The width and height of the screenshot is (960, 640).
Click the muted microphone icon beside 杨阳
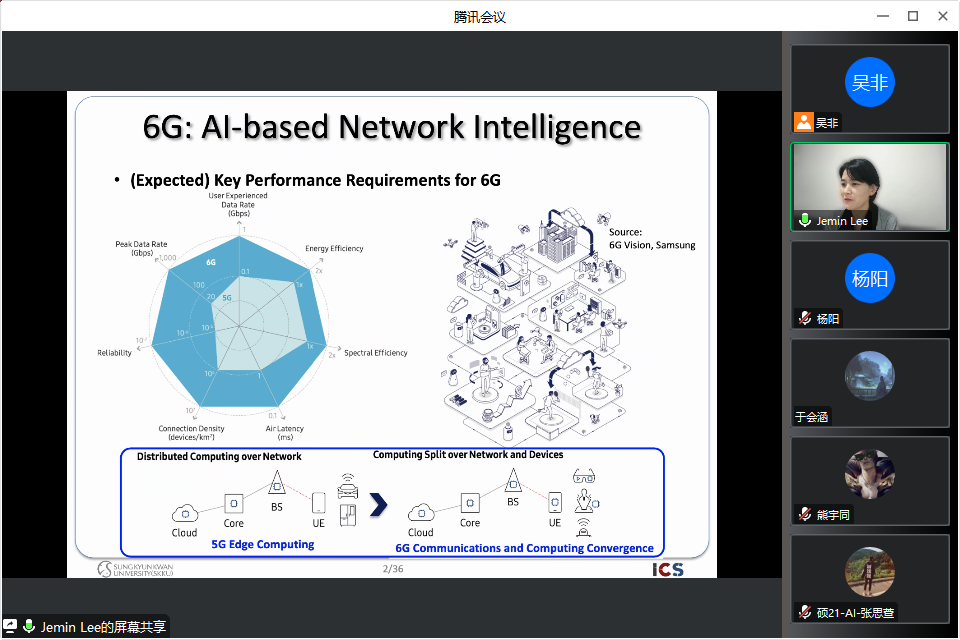[x=805, y=318]
